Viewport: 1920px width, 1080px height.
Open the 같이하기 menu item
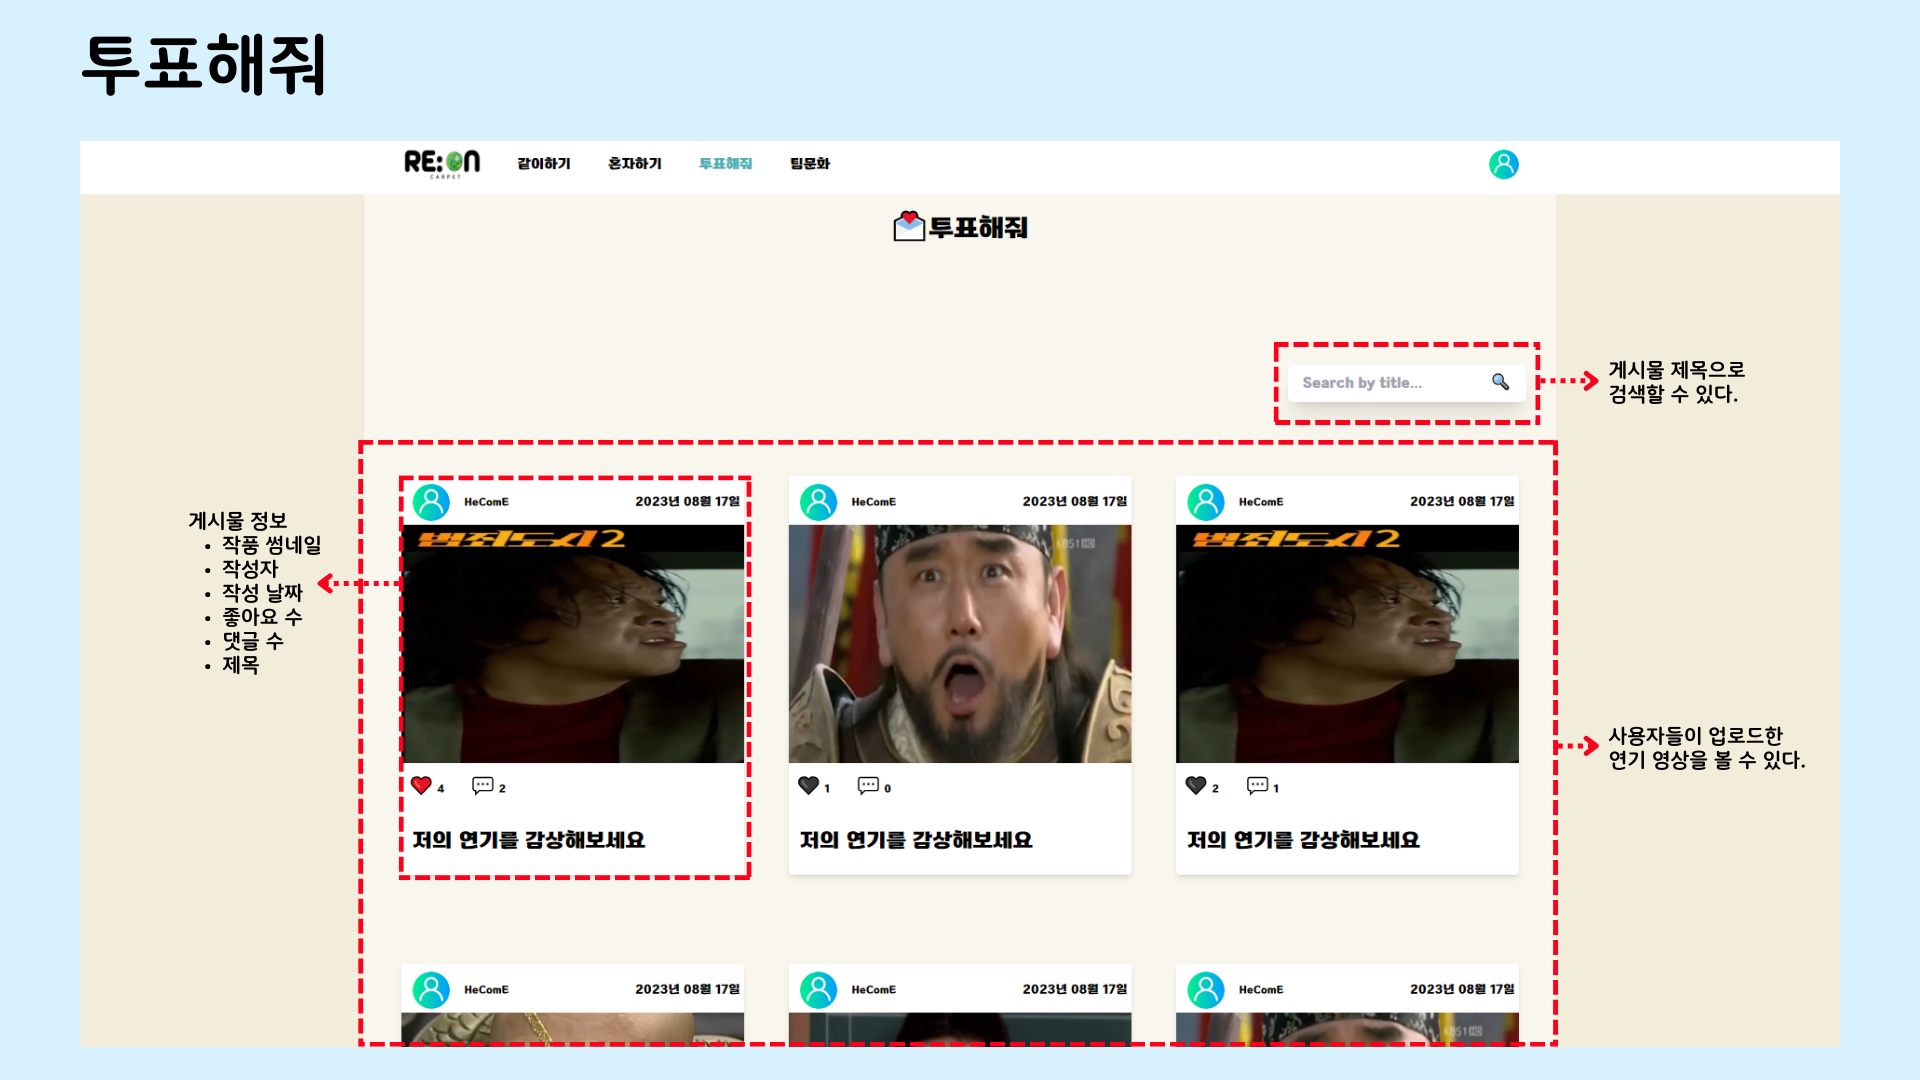[544, 164]
